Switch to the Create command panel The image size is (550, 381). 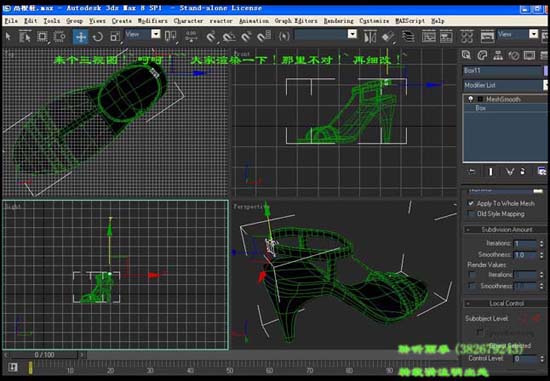point(467,55)
